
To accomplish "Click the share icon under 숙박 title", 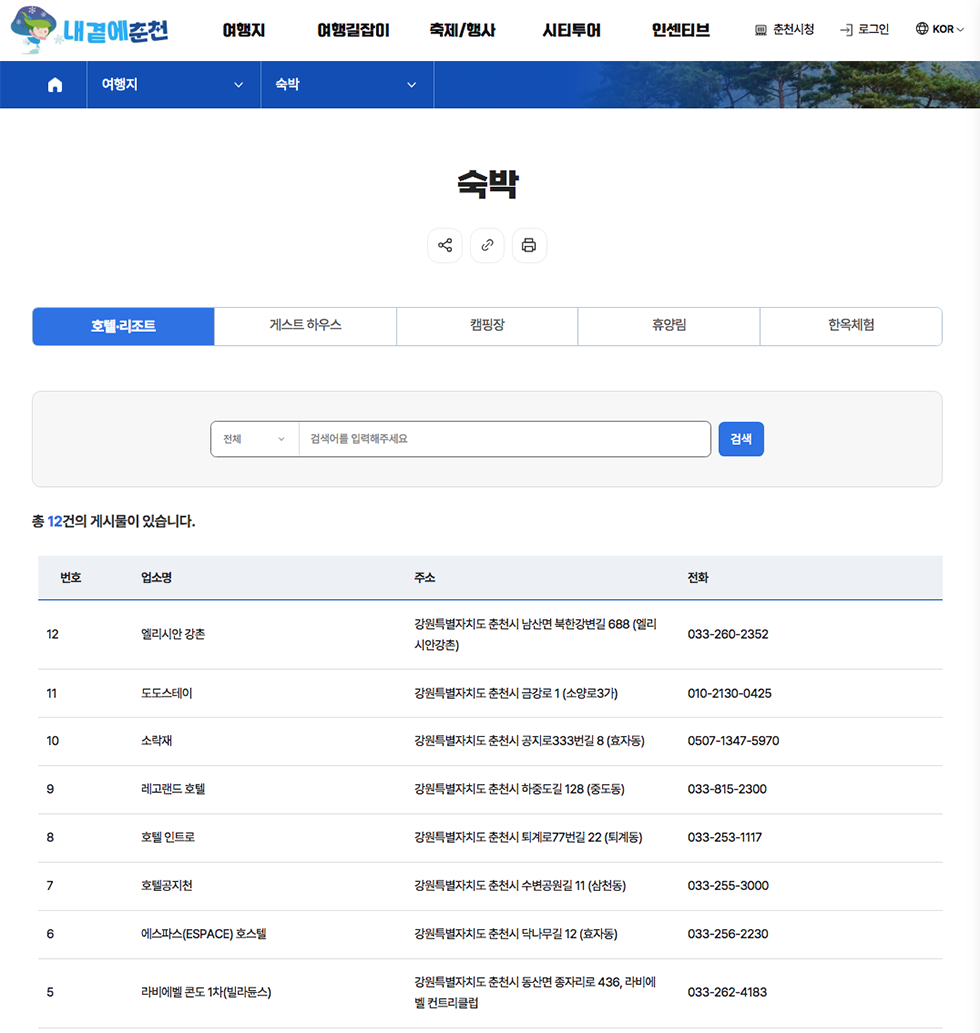I will [445, 245].
